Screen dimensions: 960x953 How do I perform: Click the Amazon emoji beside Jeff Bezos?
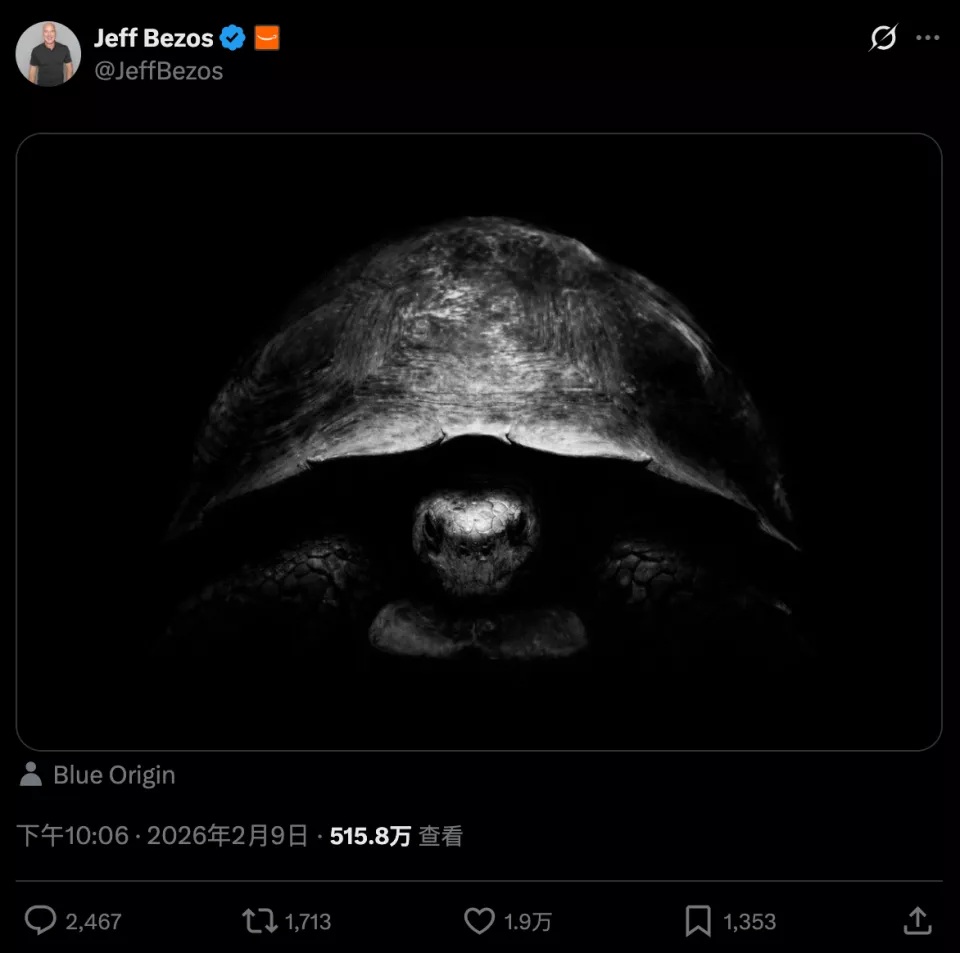tap(266, 38)
